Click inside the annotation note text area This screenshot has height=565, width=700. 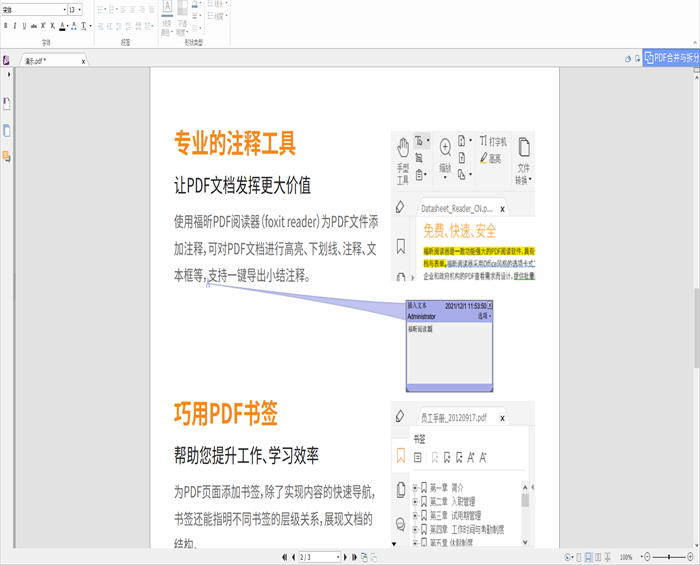click(449, 353)
